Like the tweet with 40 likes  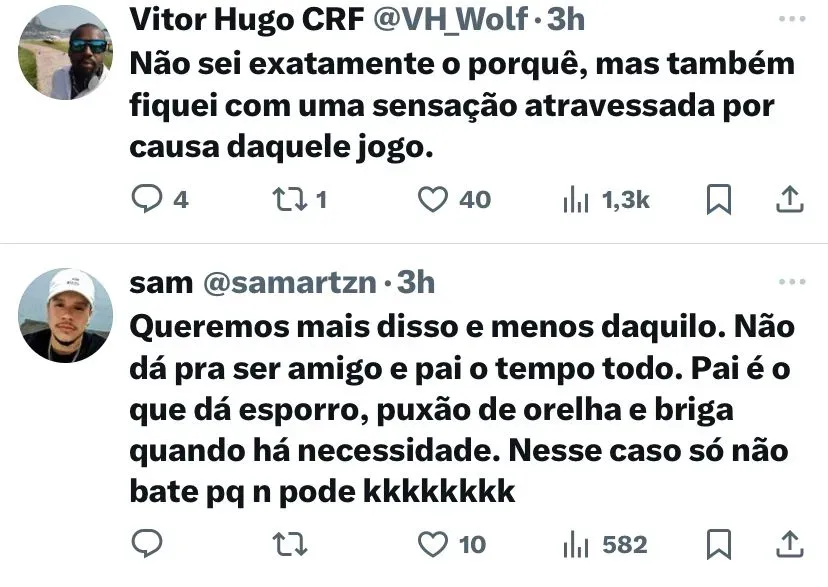454,200
